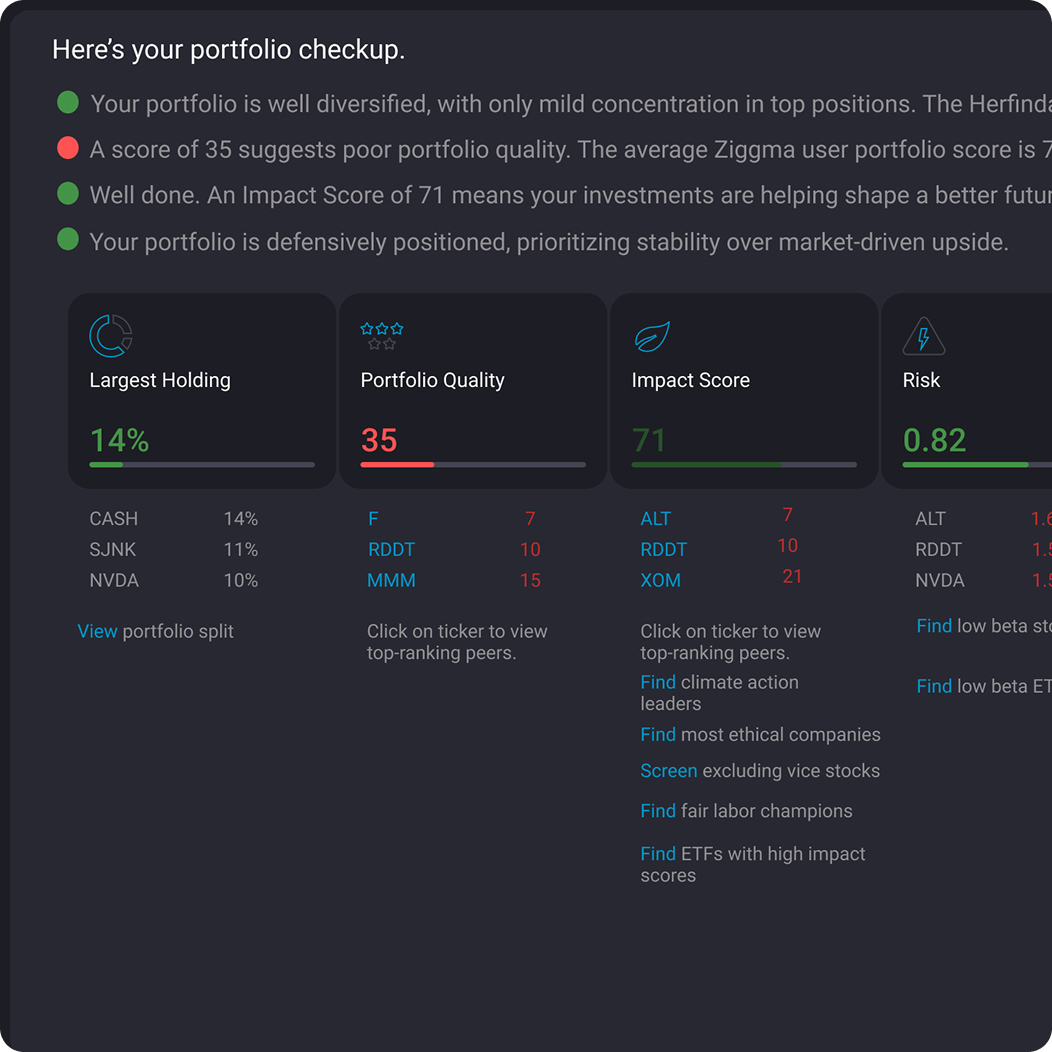This screenshot has width=1052, height=1052.
Task: Click the red dot next to the score 35 warning
Action: pos(67,148)
